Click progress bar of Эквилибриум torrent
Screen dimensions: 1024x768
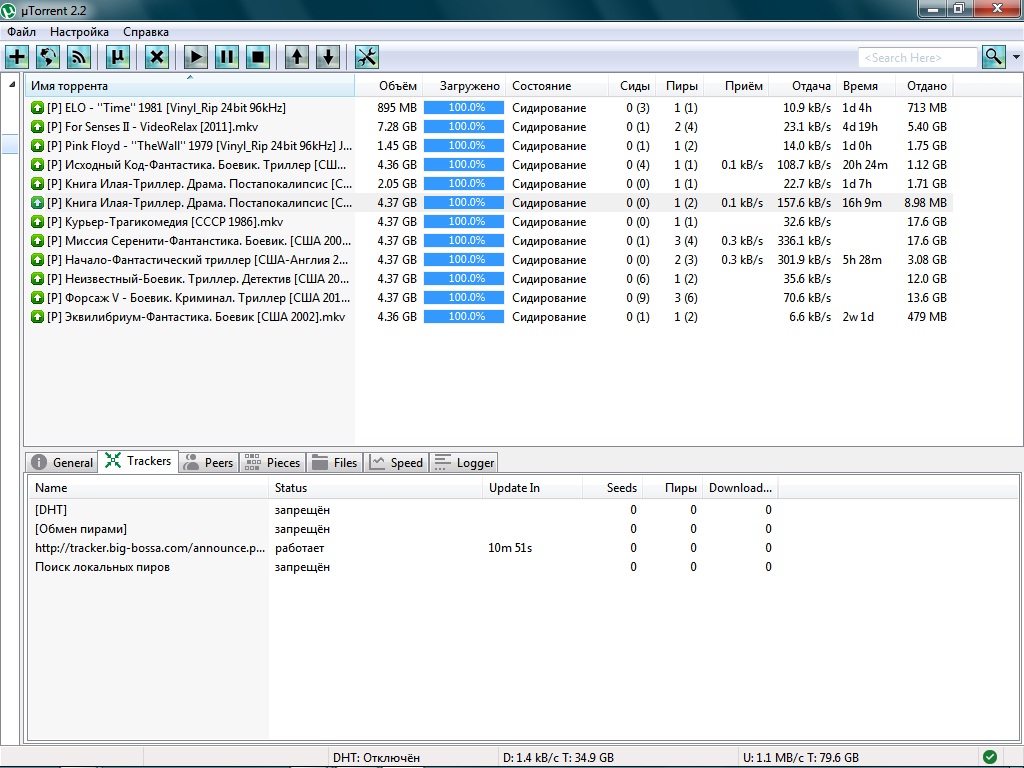[464, 316]
